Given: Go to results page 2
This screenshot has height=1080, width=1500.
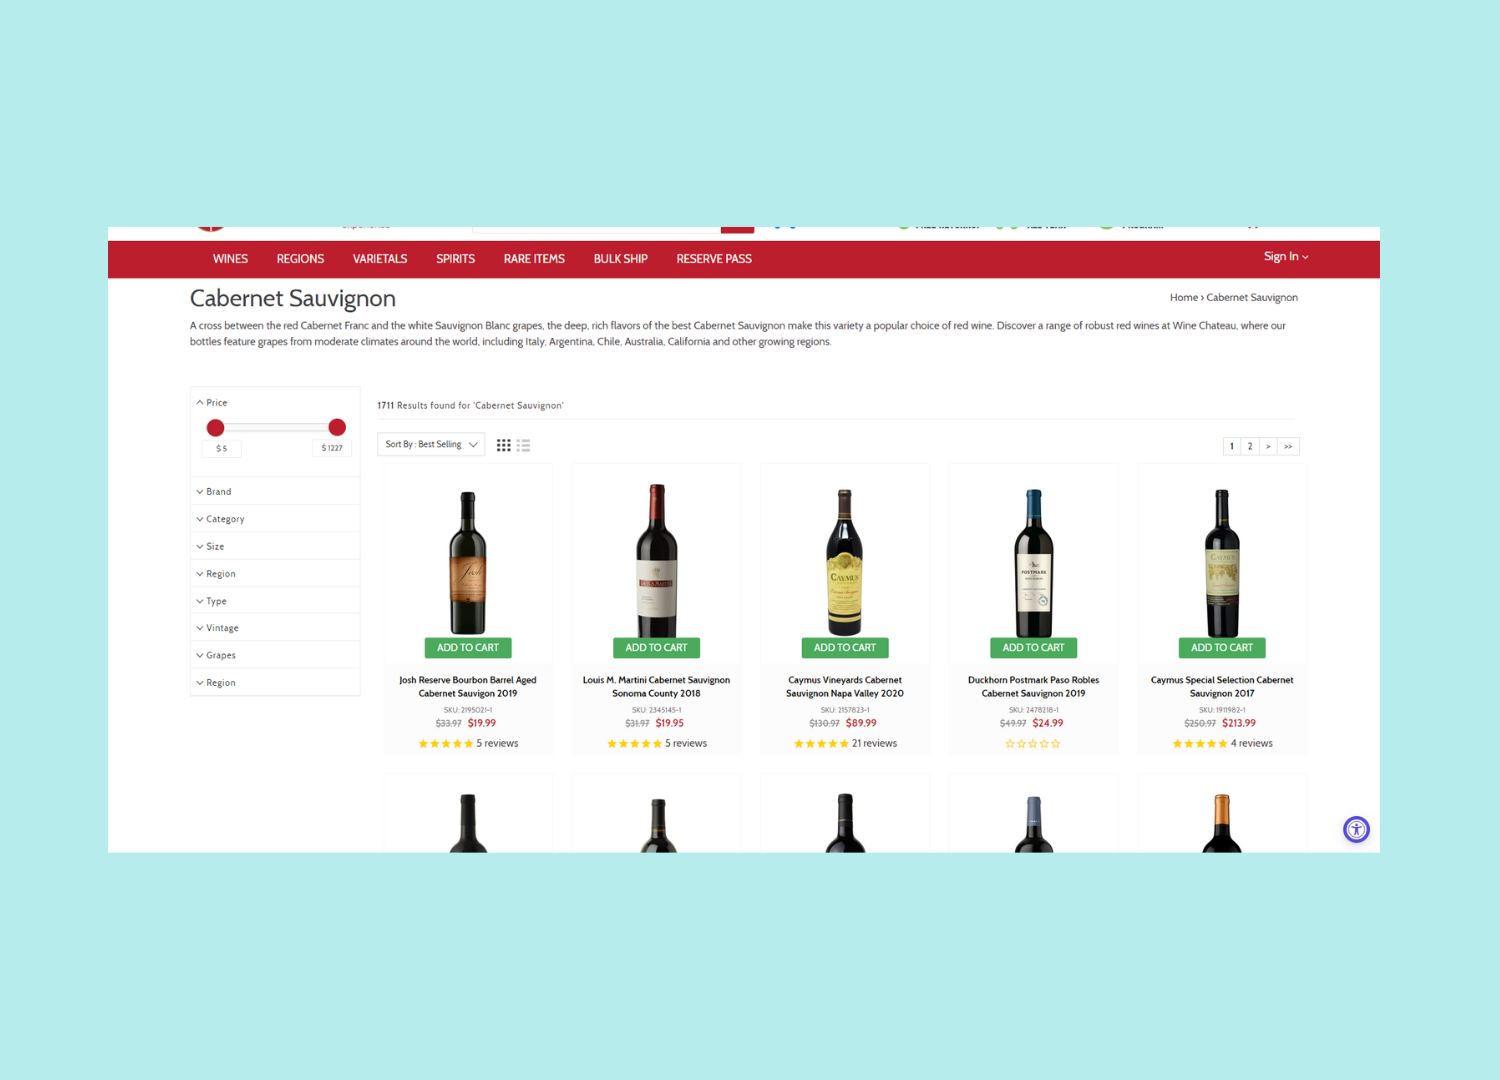Looking at the screenshot, I should (1250, 446).
